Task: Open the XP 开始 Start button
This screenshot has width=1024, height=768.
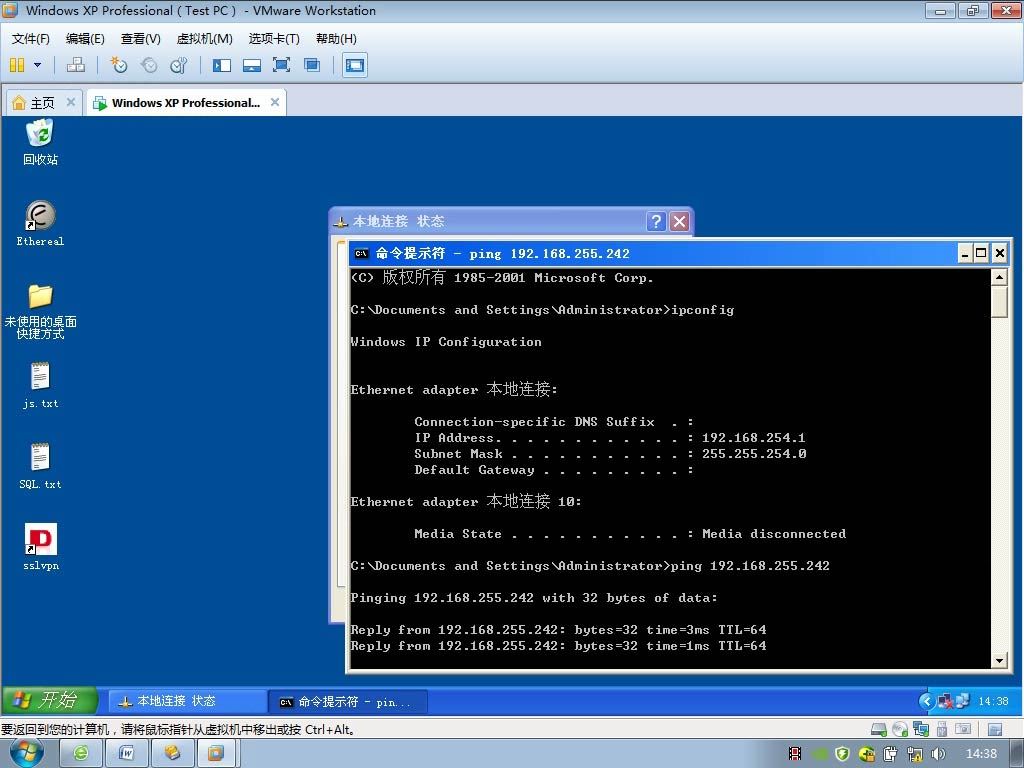Action: coord(50,701)
